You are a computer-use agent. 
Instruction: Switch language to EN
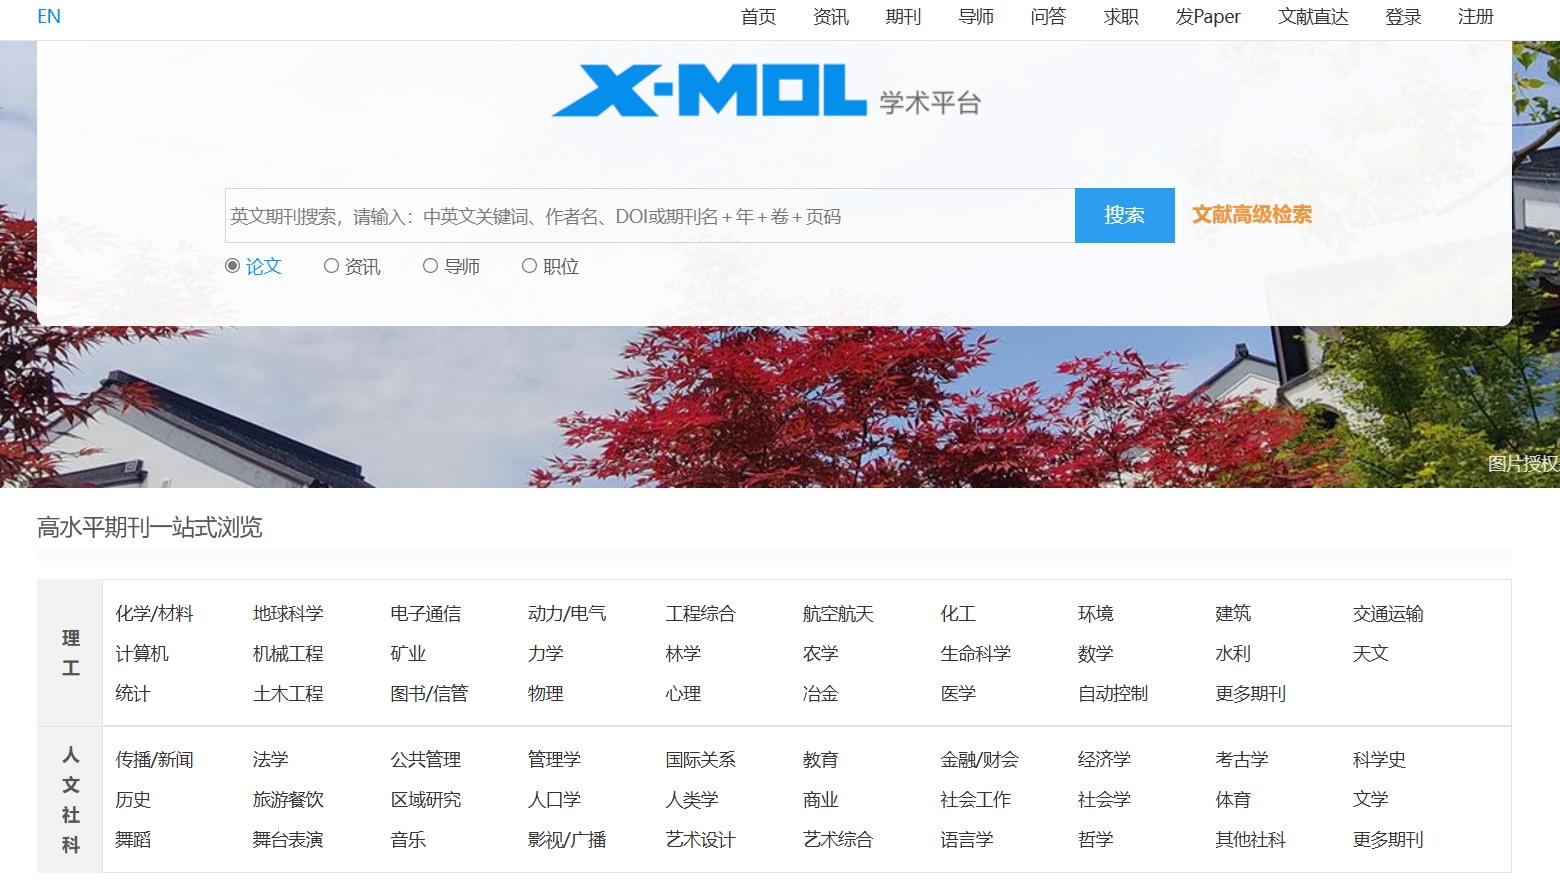point(49,17)
